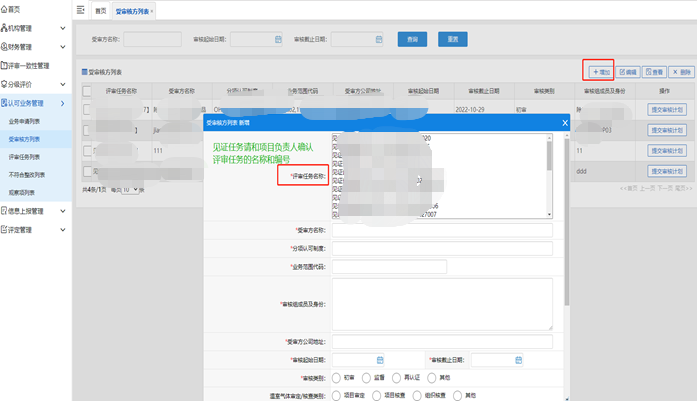Click the 评审任务名称 listbox scrollbar thumb
Image resolution: width=697 pixels, height=401 pixels.
tap(549, 156)
